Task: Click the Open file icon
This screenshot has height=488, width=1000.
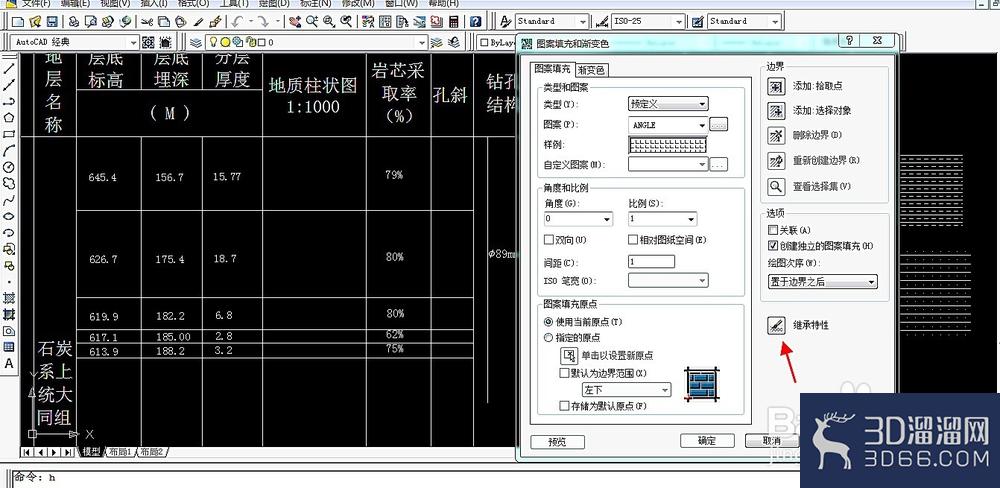Action: pyautogui.click(x=35, y=22)
